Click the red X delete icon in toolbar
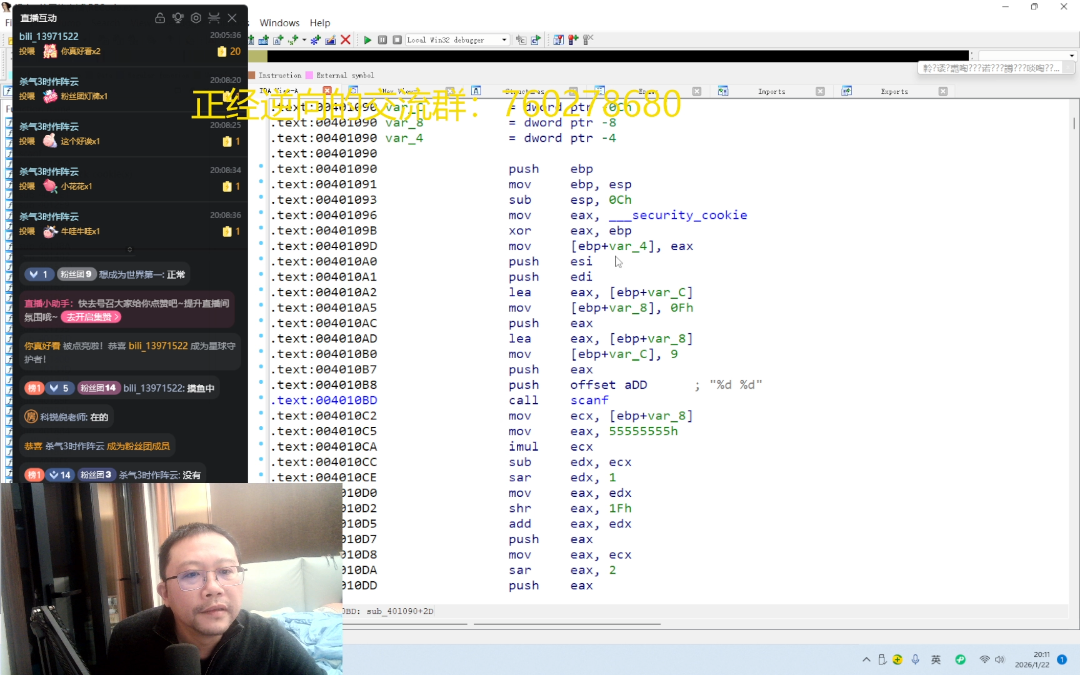This screenshot has width=1080, height=675. click(346, 40)
